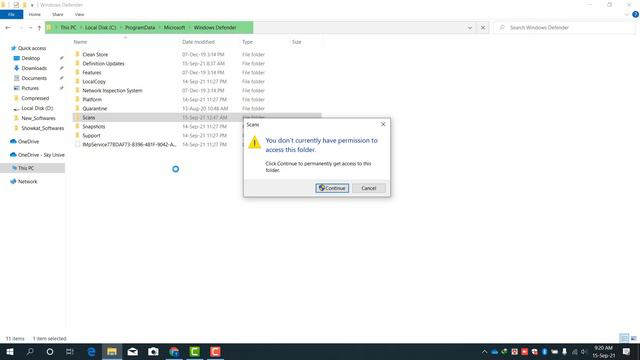Open taskbar clock and date

pos(603,352)
